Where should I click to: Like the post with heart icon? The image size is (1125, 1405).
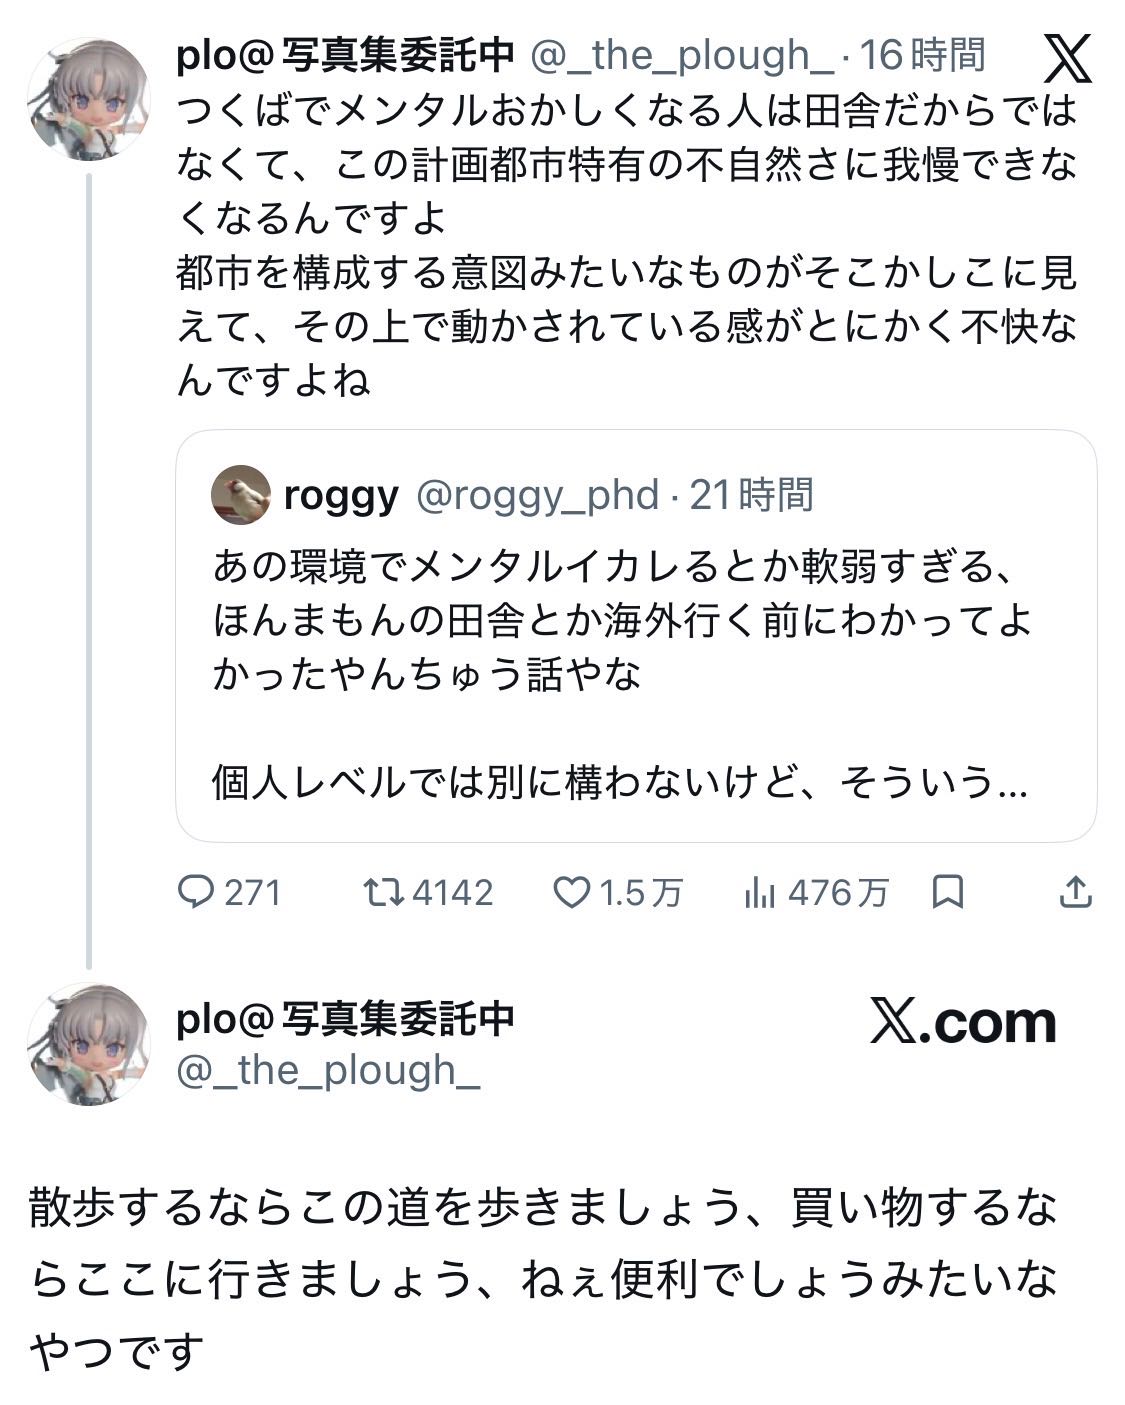tap(571, 892)
